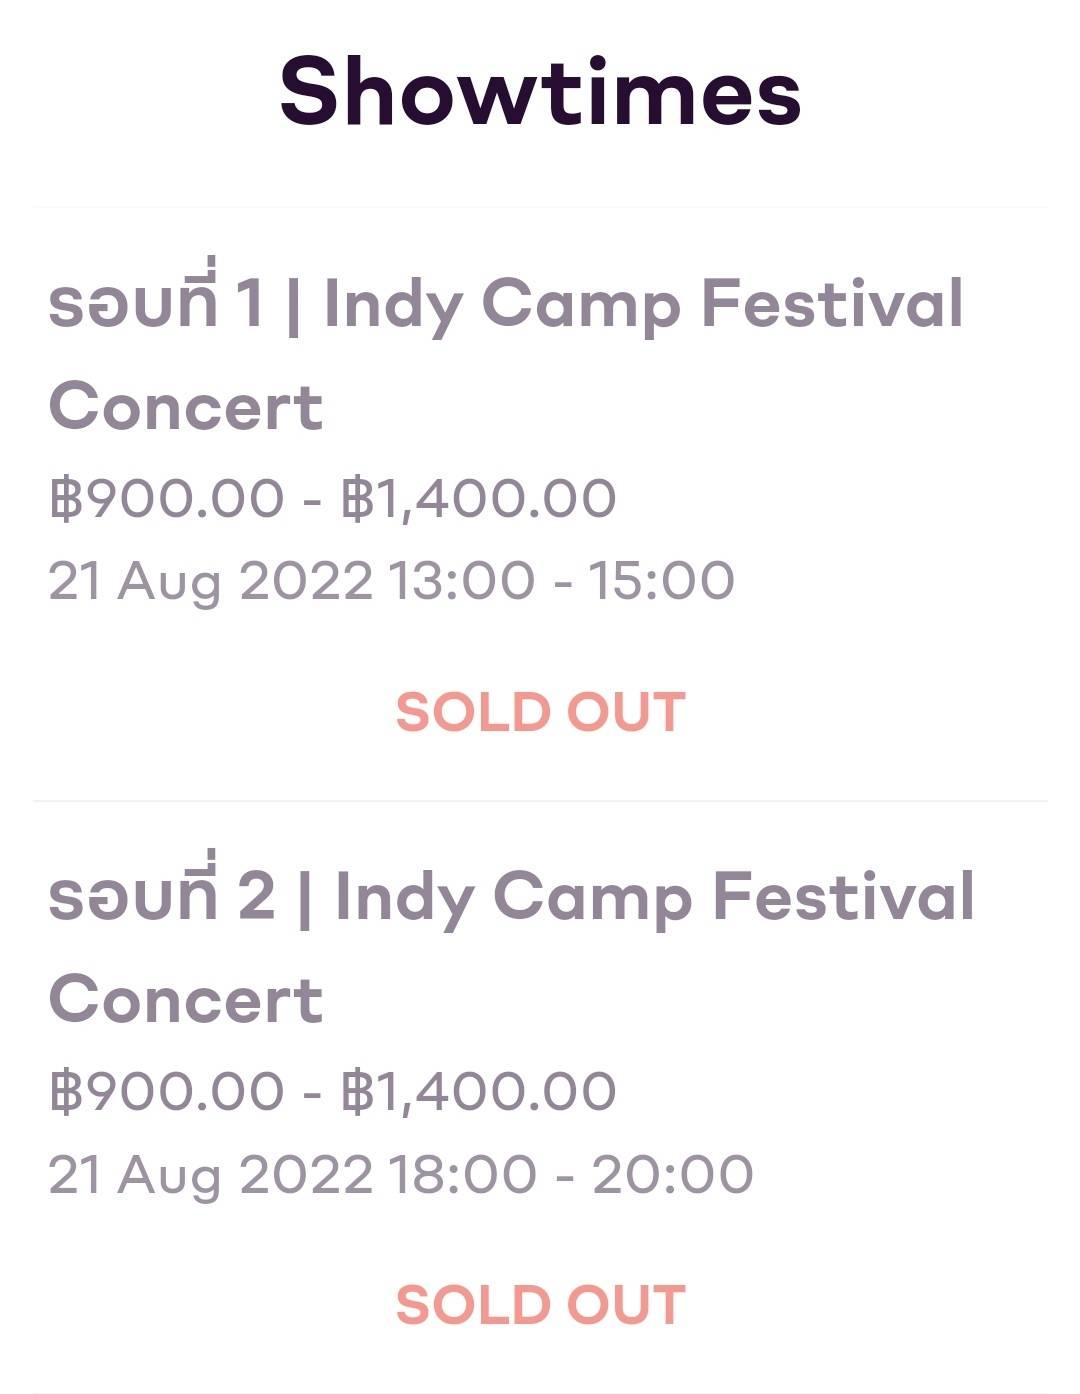Image resolution: width=1080 pixels, height=1394 pixels.
Task: Tap the ฿1,400.00 maximum price for round 1
Action: point(478,498)
